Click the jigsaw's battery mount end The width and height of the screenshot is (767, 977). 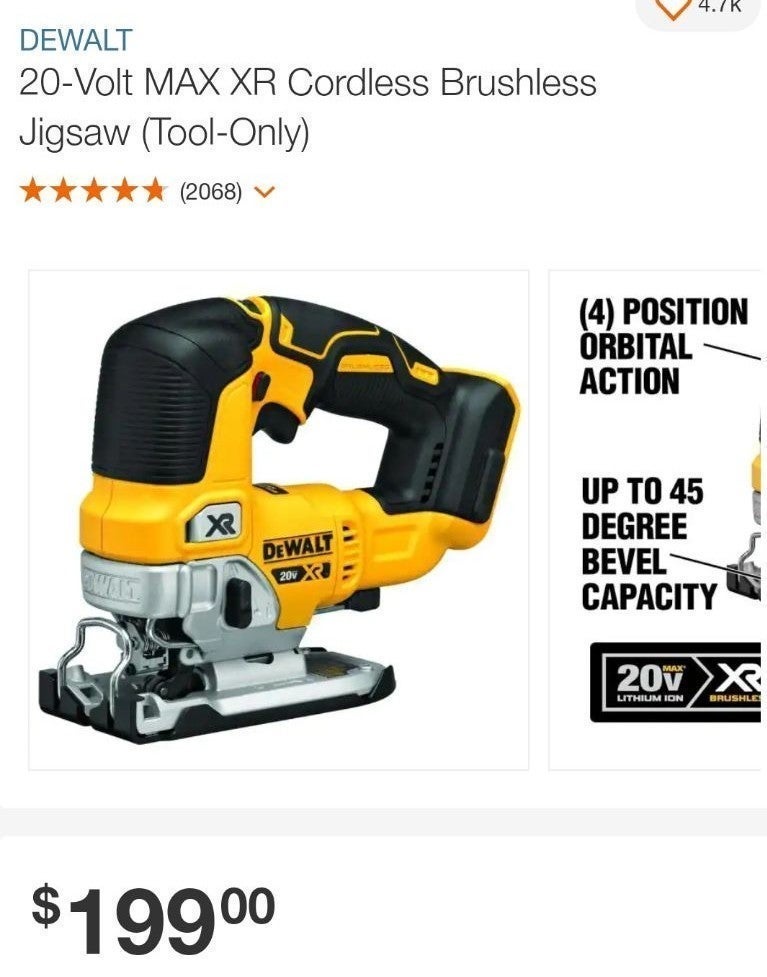coord(474,449)
